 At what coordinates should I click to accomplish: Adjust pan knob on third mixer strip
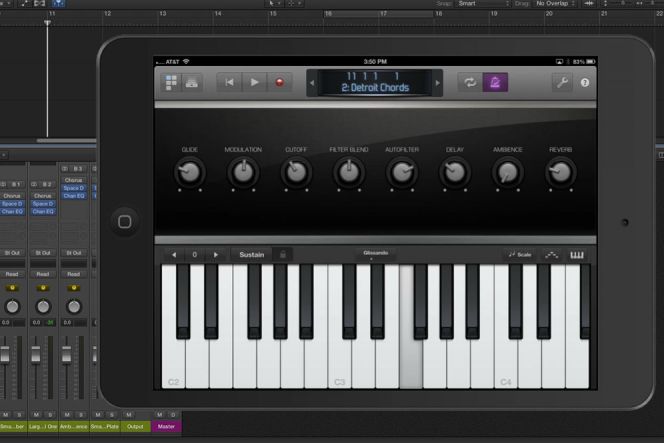(74, 306)
